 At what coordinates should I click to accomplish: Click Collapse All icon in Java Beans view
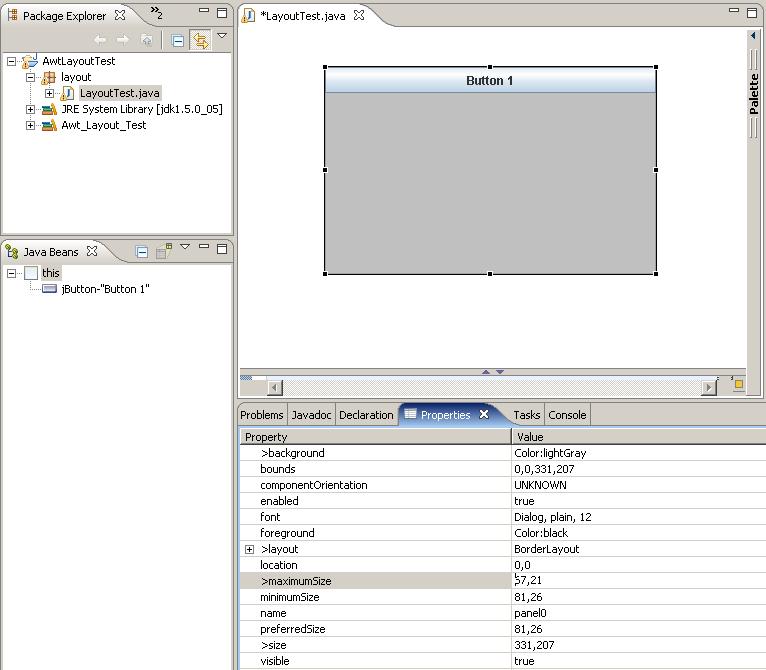tap(142, 252)
